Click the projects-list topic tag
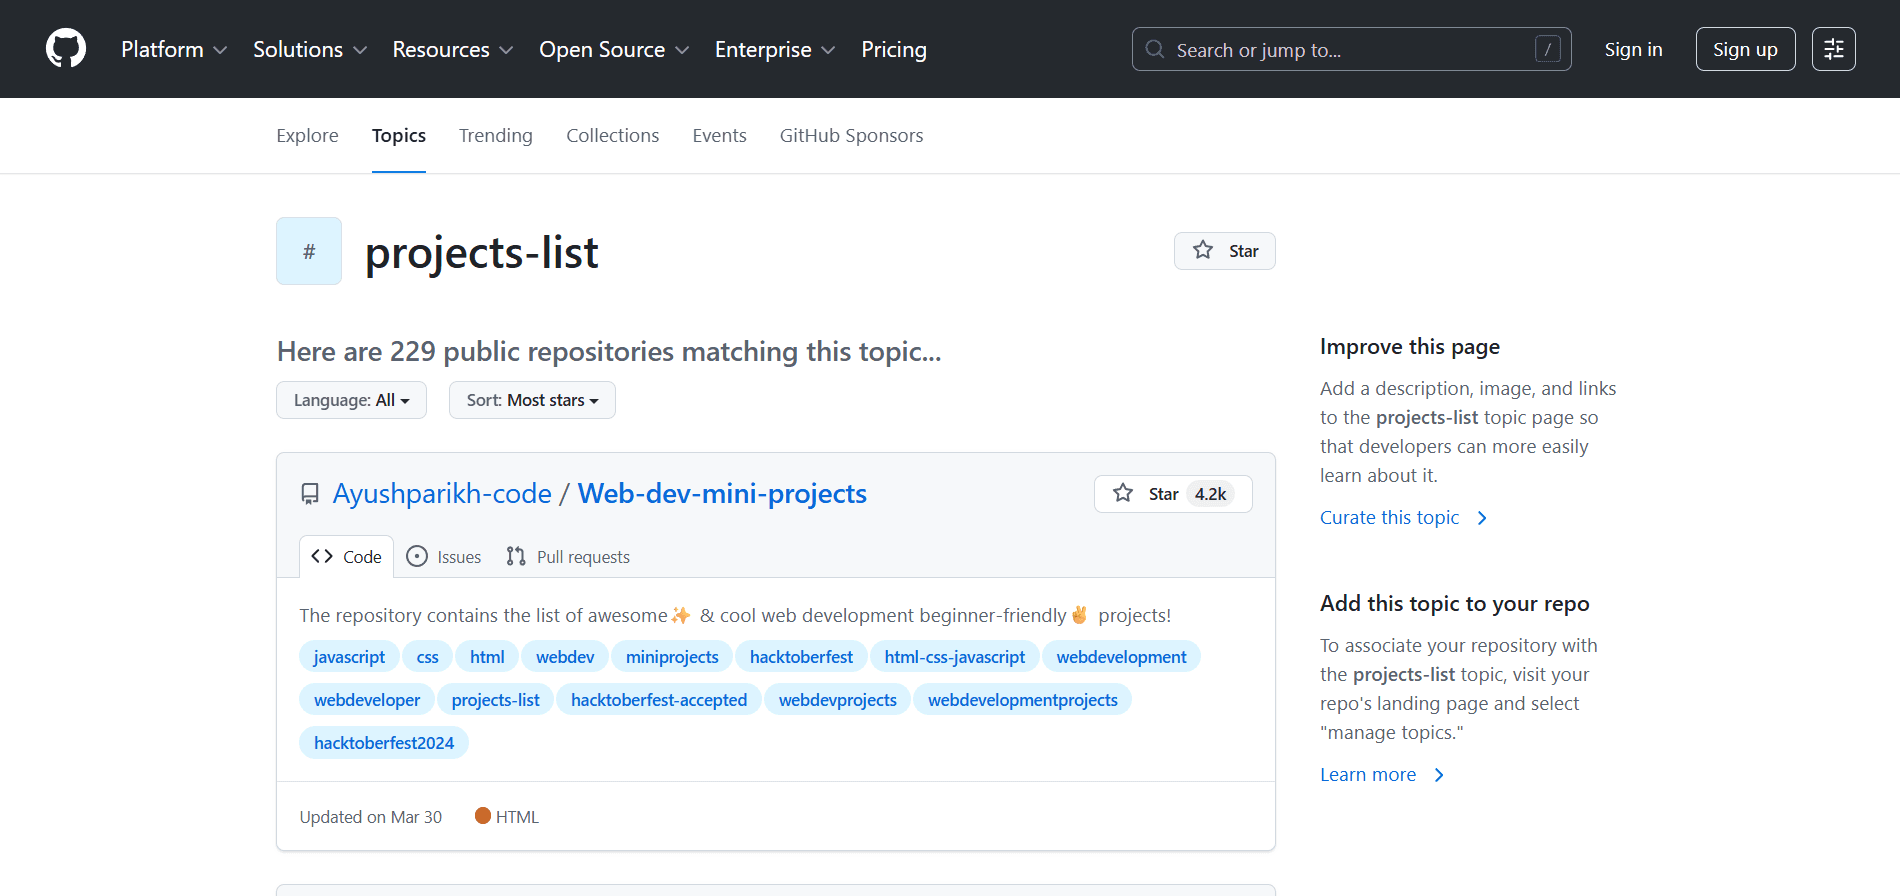The width and height of the screenshot is (1900, 896). click(x=495, y=700)
